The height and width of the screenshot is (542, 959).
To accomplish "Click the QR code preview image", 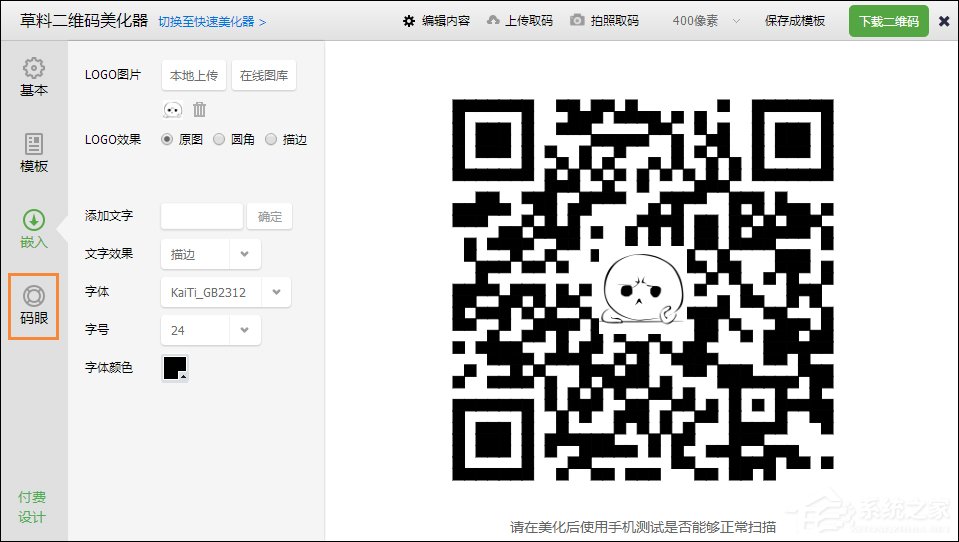I will click(x=642, y=289).
